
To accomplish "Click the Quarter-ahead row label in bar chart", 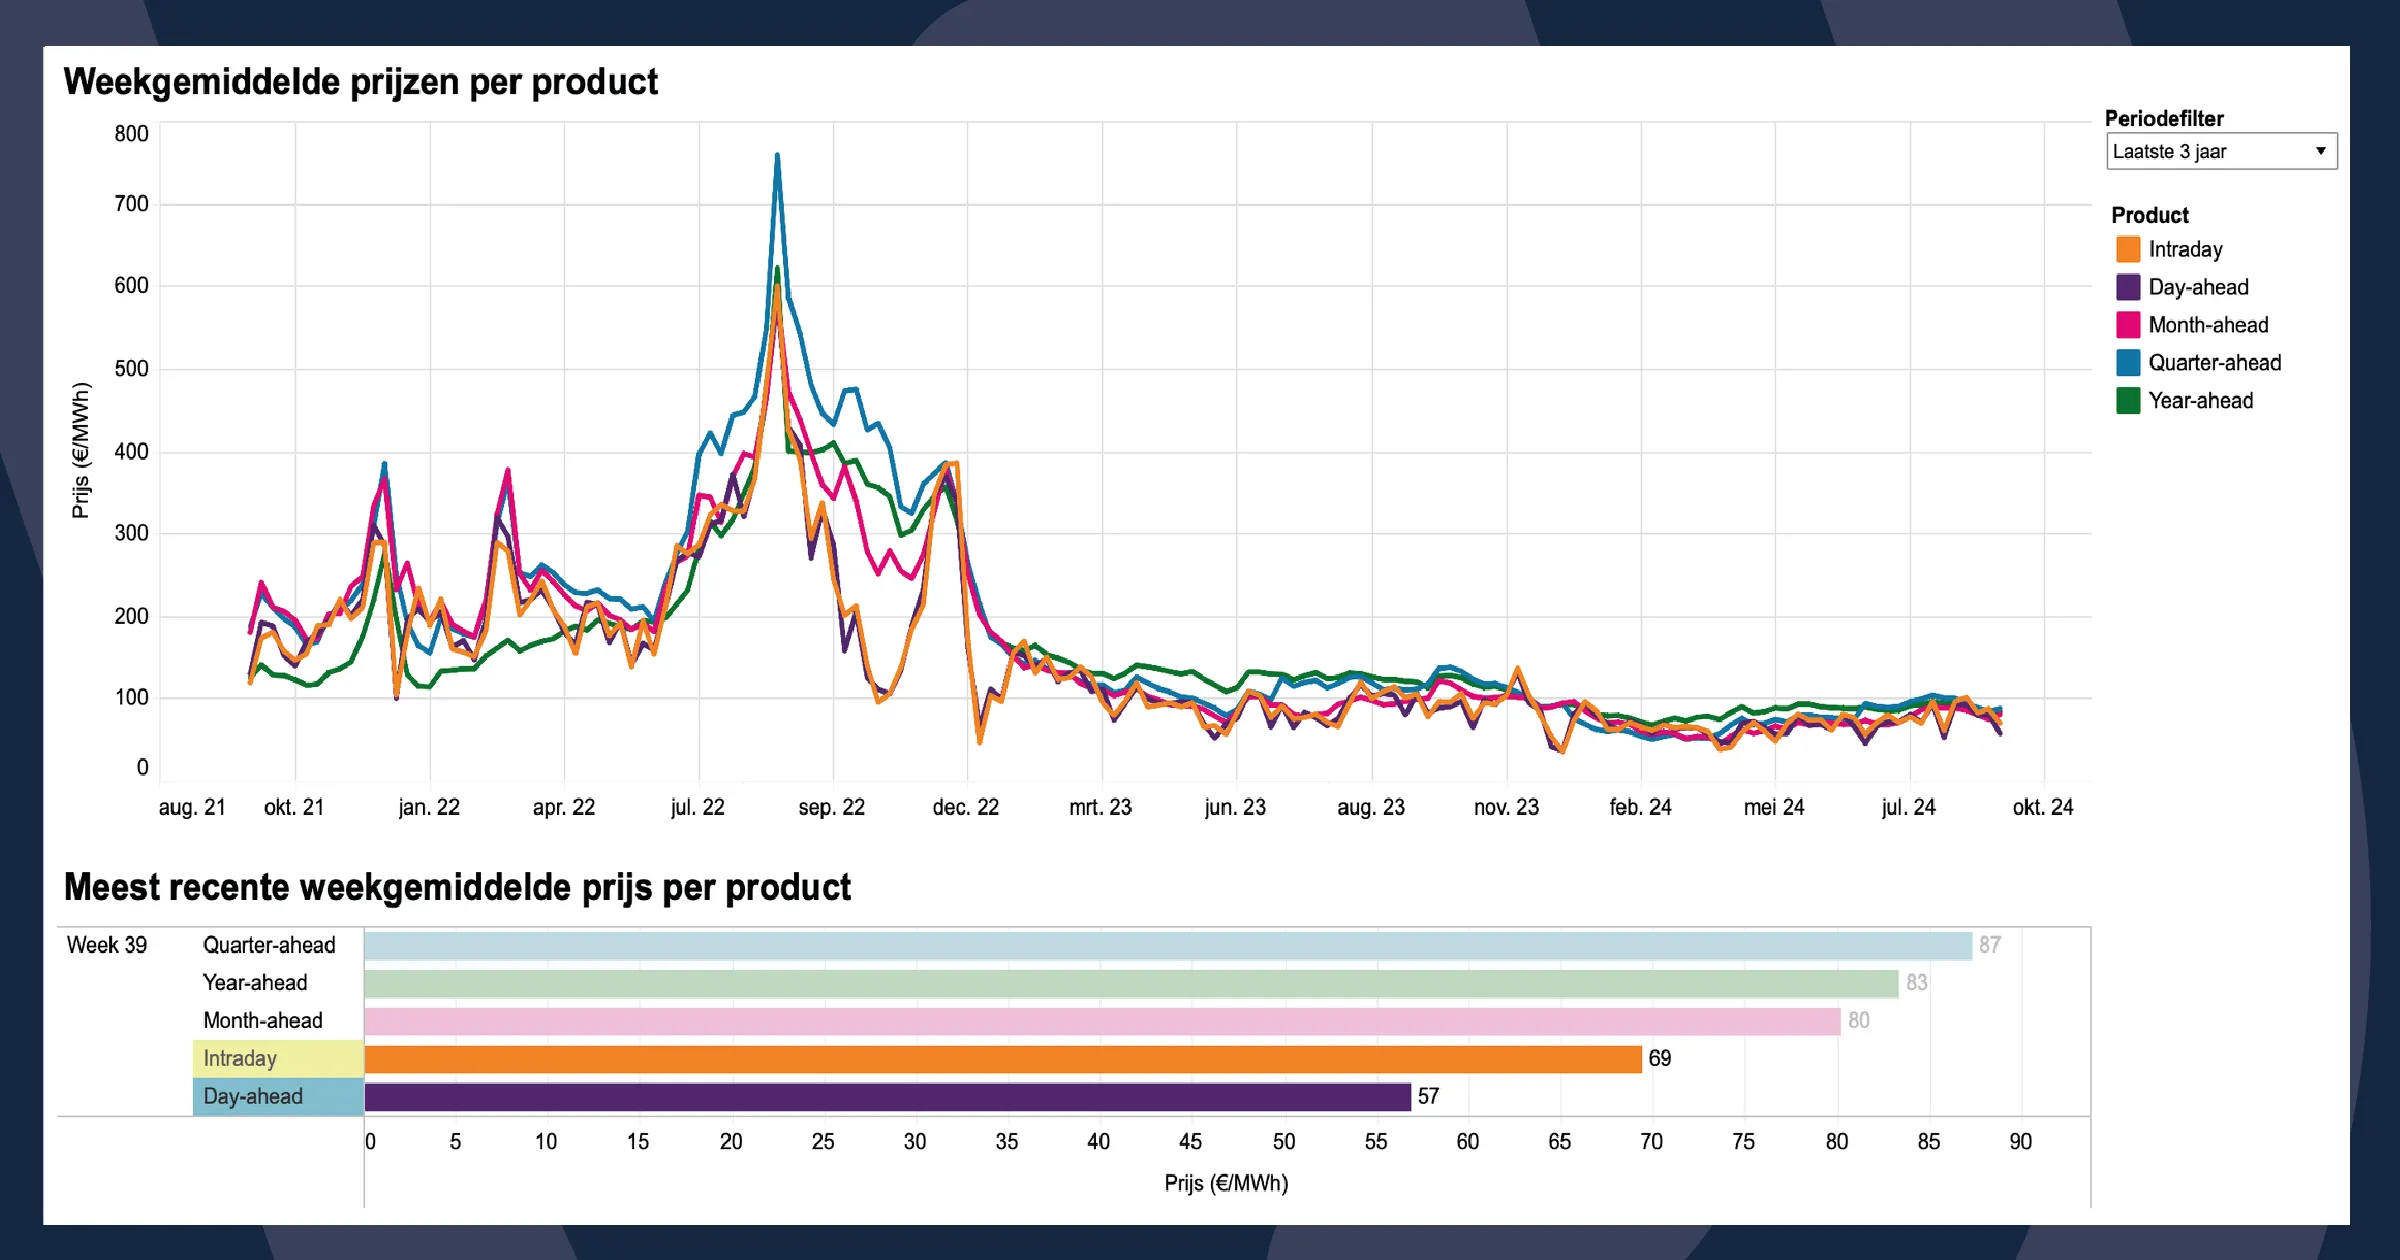I will coord(269,945).
